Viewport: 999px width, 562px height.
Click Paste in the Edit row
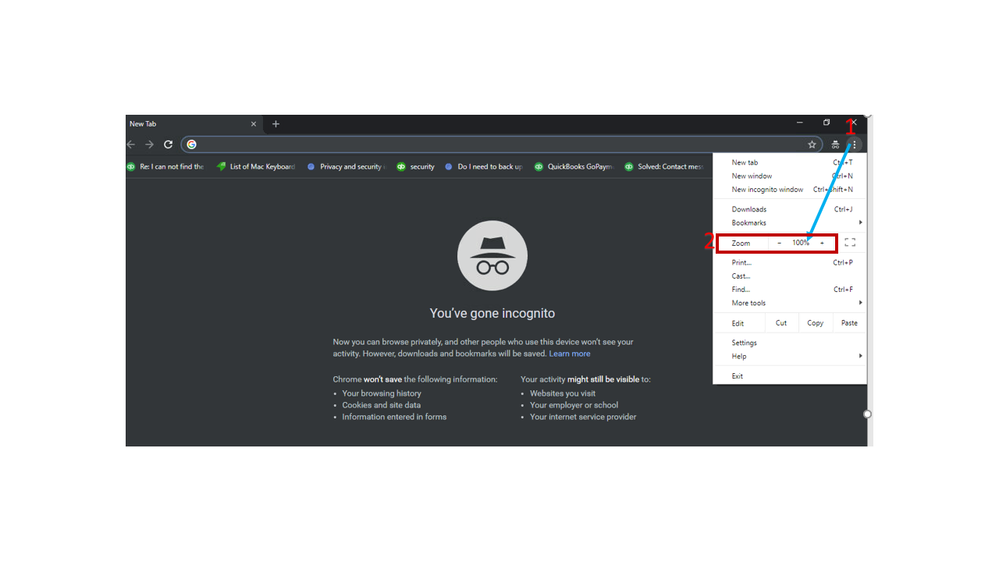click(849, 323)
